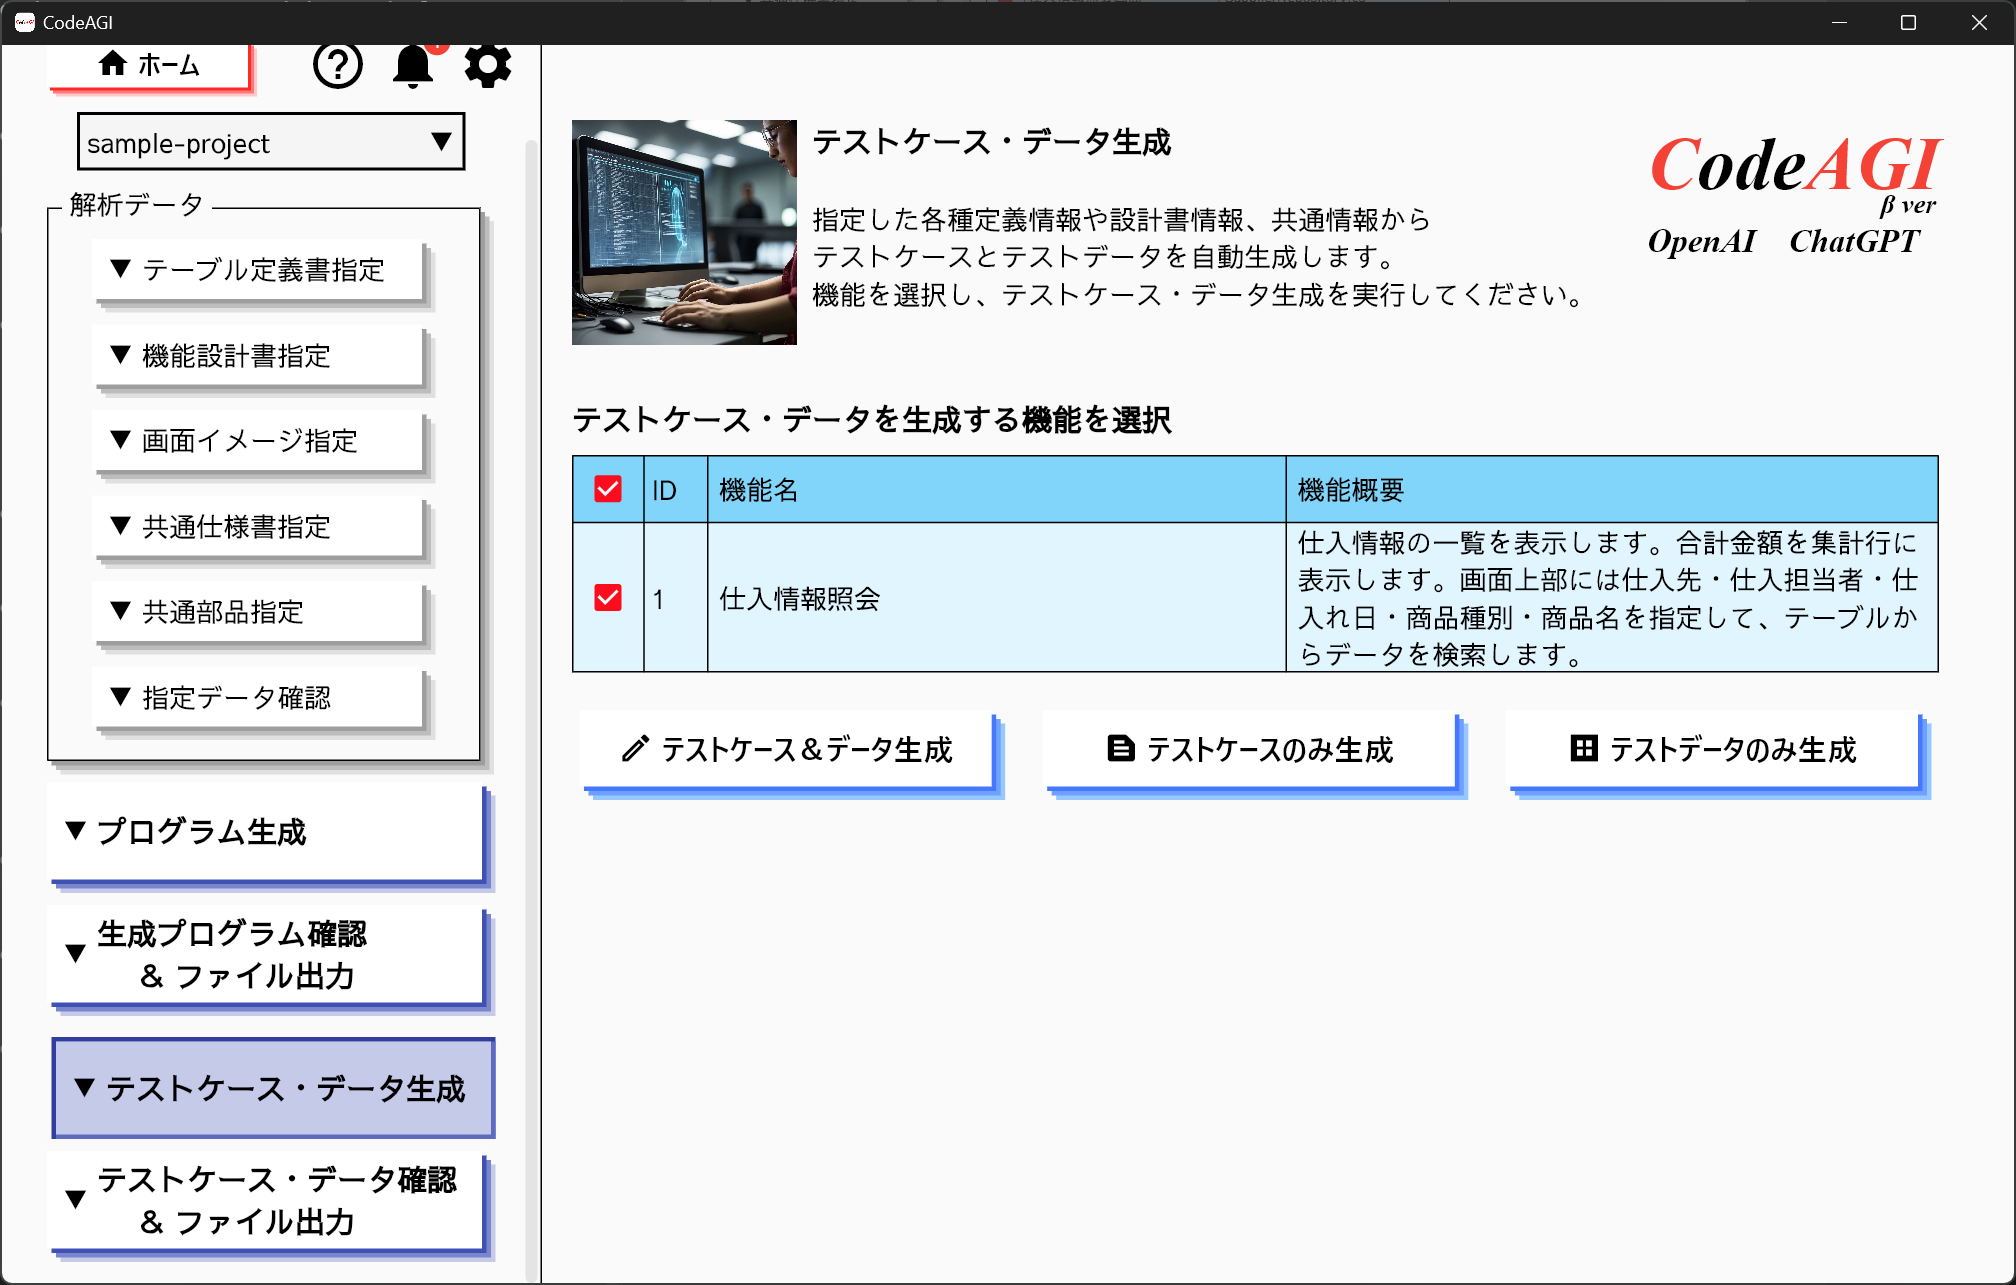The width and height of the screenshot is (2016, 1285).
Task: Uncheck the 仕入情報照会 row checkbox
Action: coord(607,598)
